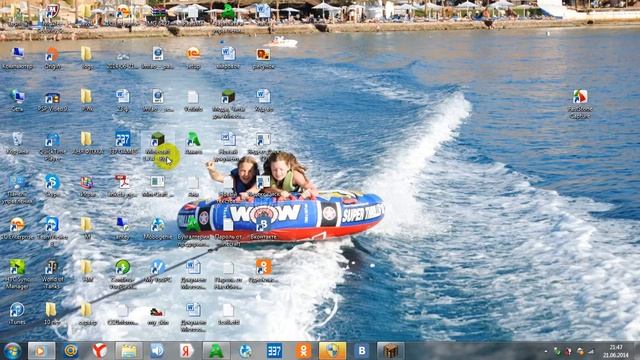Screen dimensions: 640x360
Task: Select the PSP Video 9 shortcut
Action: click(x=52, y=101)
